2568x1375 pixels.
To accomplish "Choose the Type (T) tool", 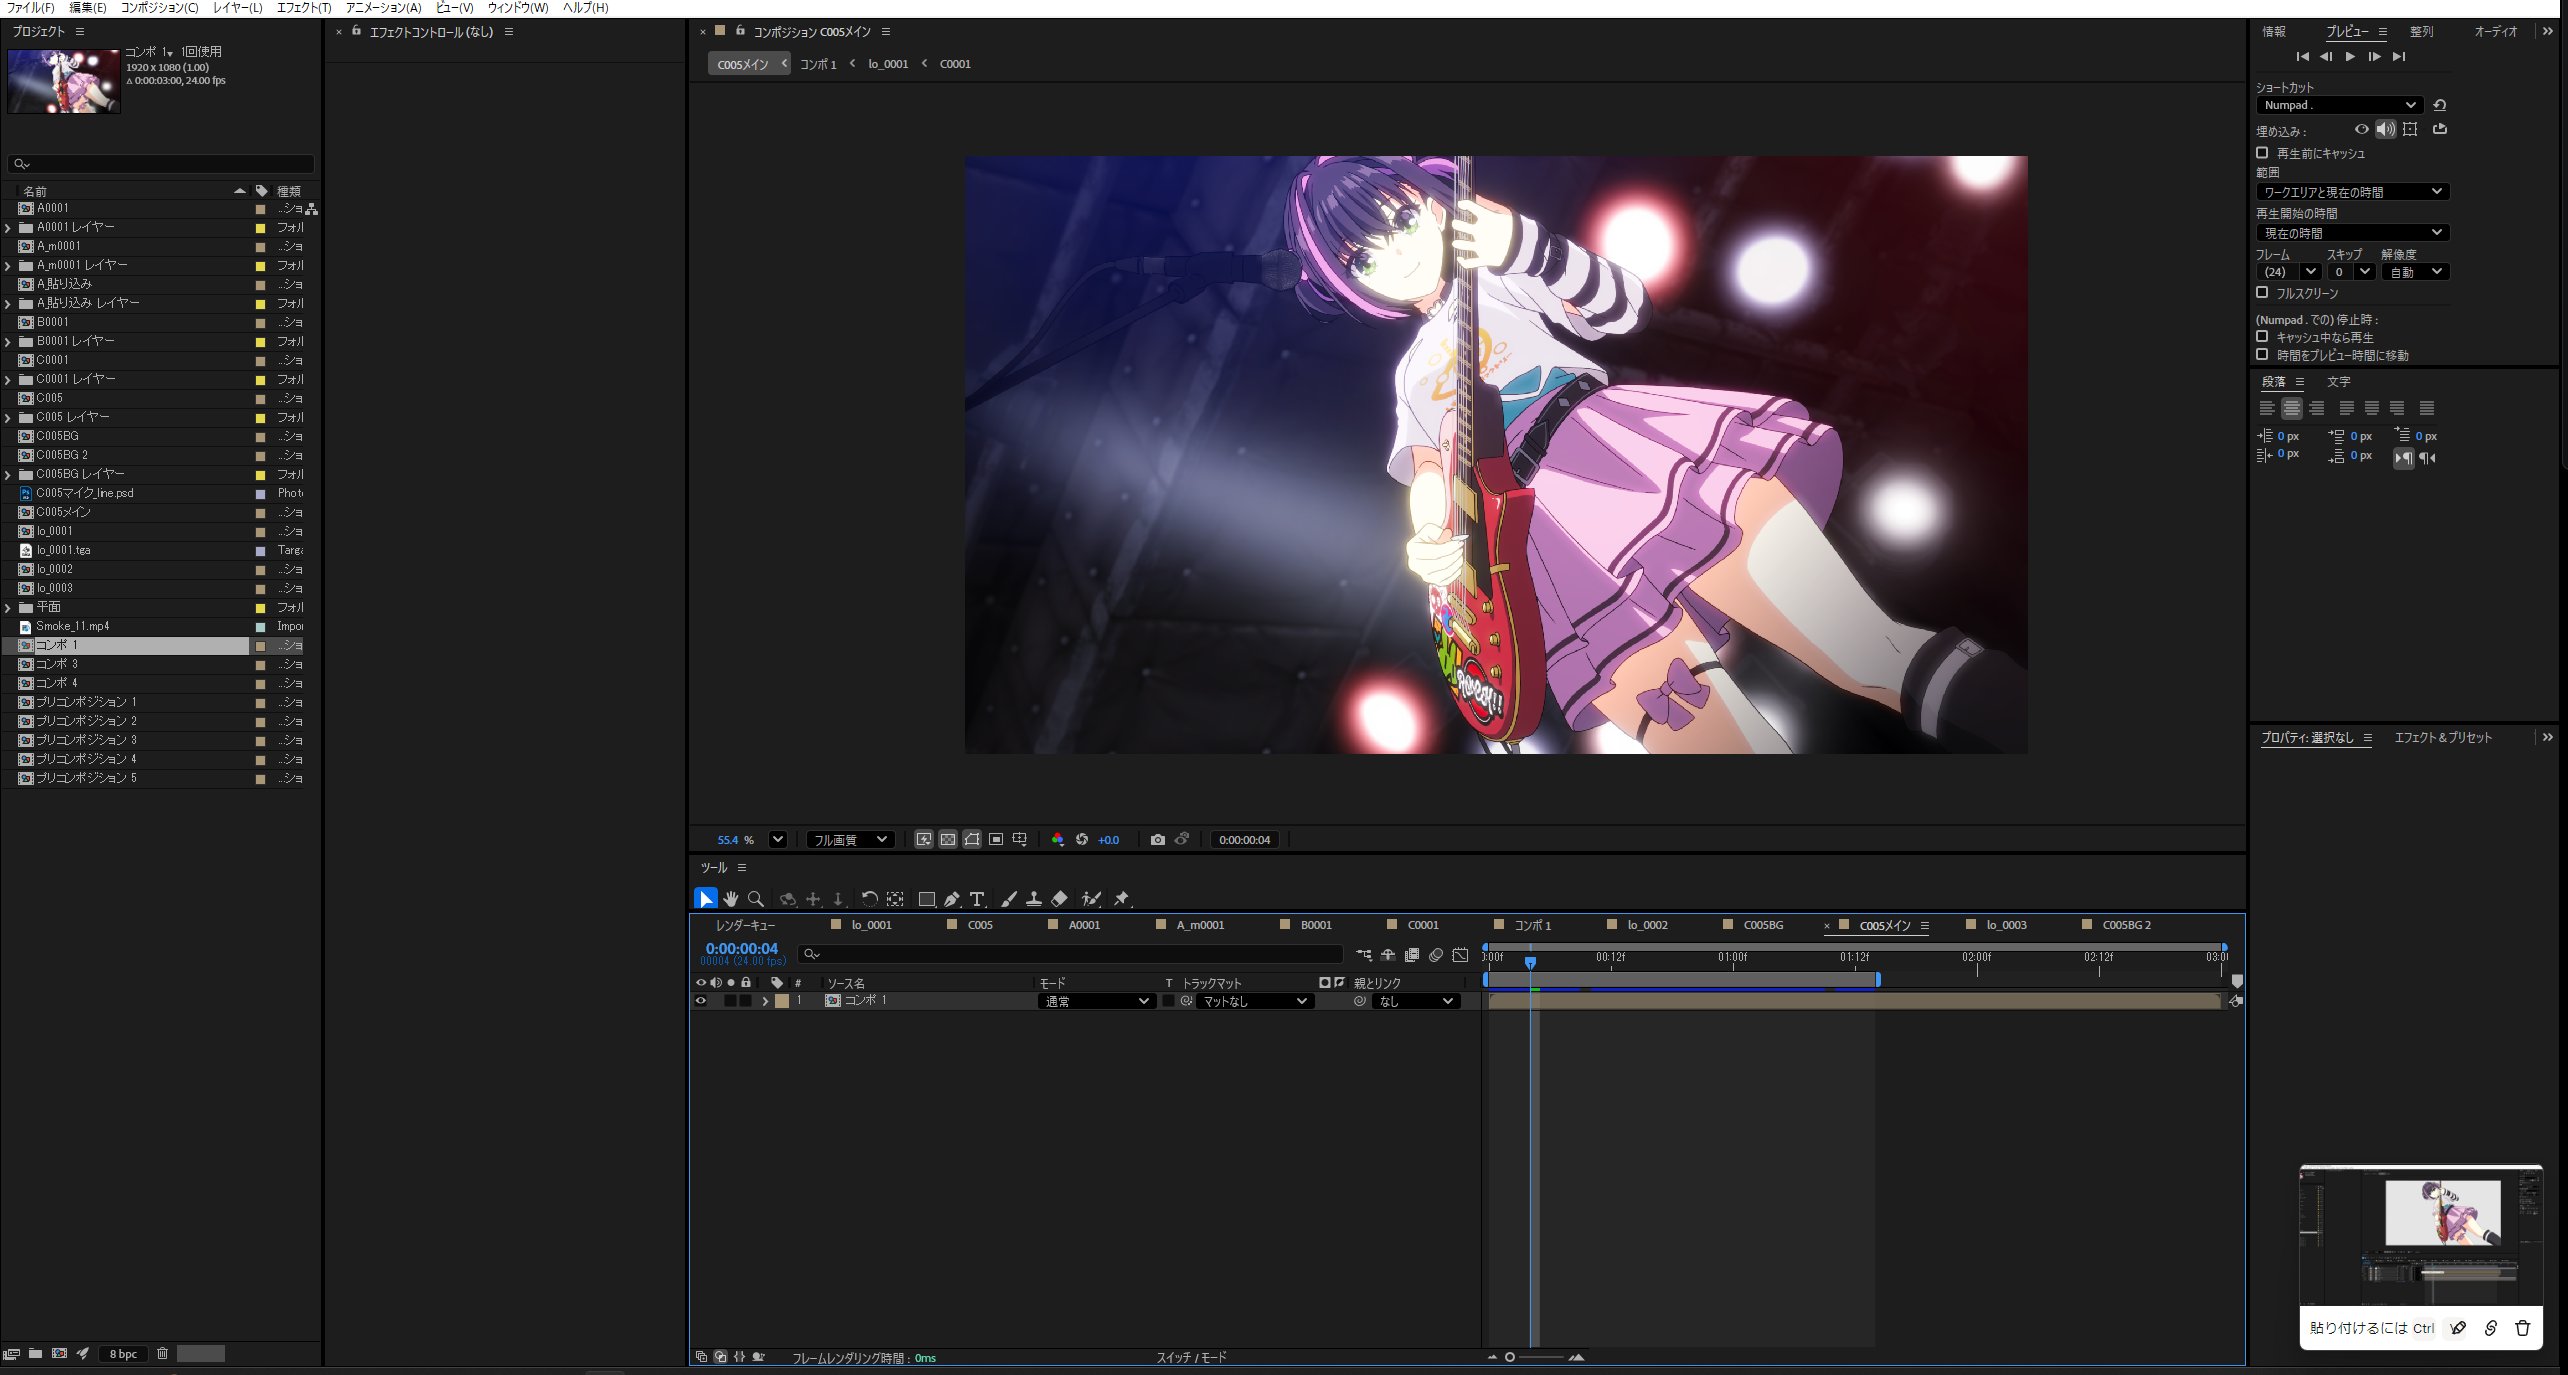I will (977, 899).
